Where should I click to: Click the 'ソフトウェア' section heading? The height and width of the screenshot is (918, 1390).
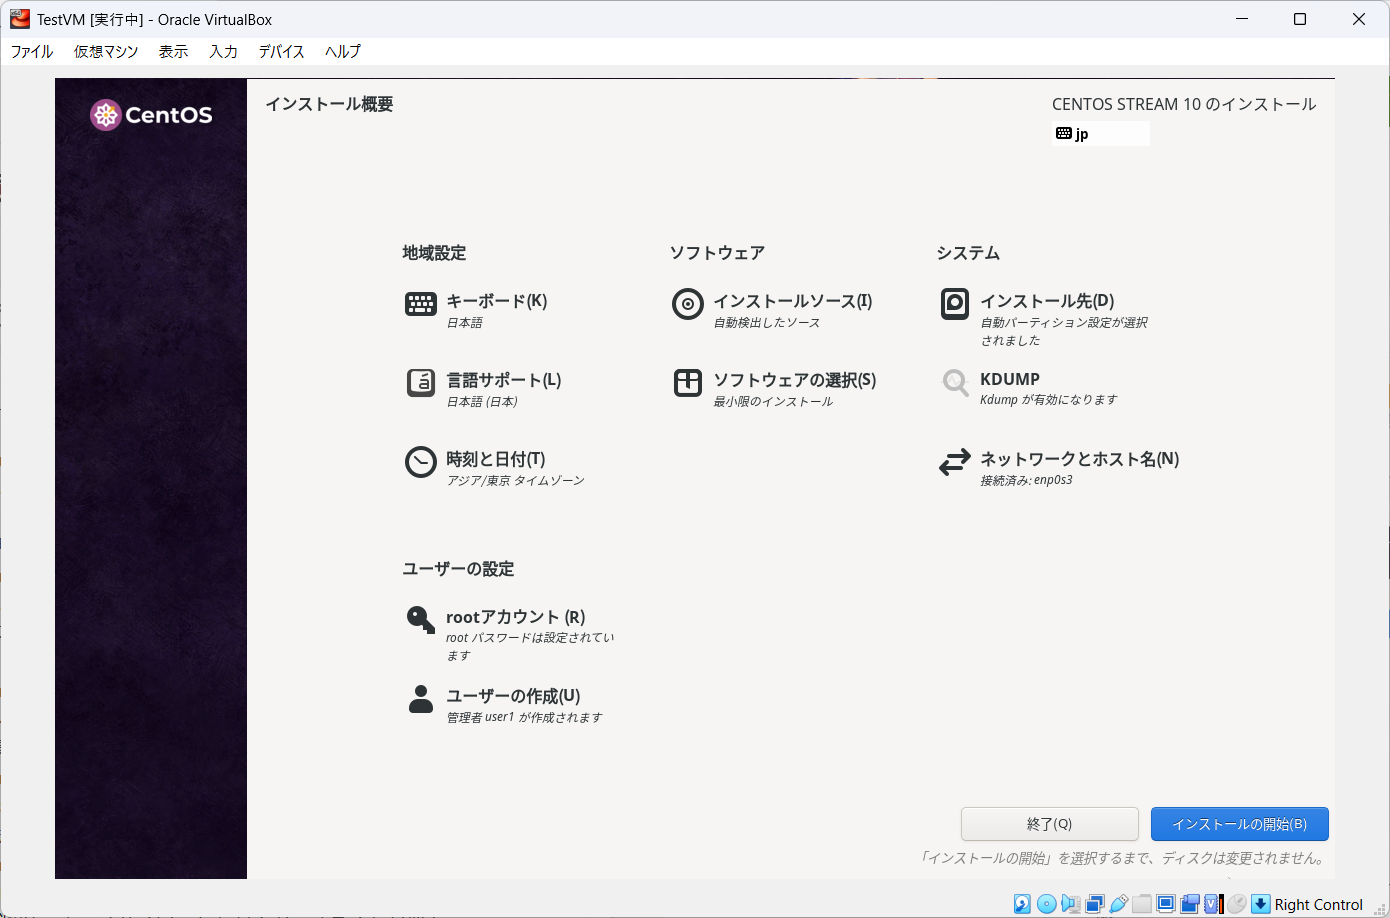[717, 253]
